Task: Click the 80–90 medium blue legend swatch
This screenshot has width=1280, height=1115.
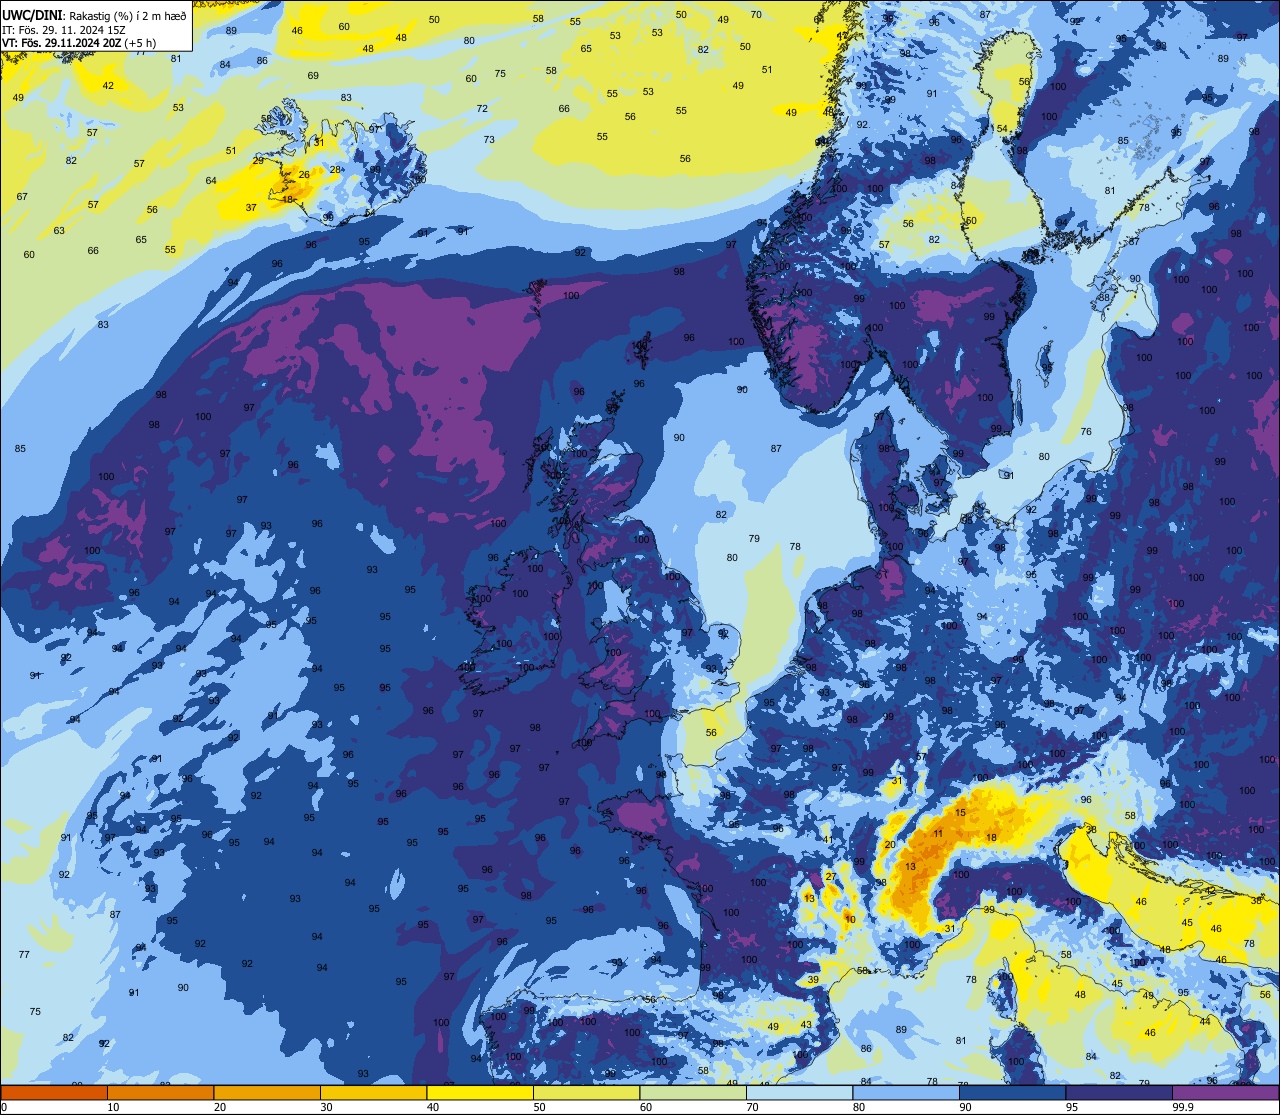Action: coord(906,1092)
